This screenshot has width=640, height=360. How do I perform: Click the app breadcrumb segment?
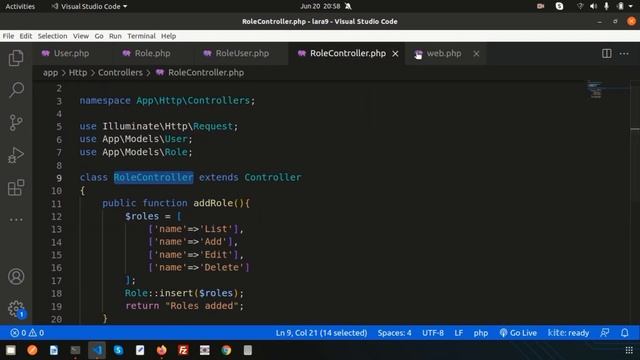(50, 73)
